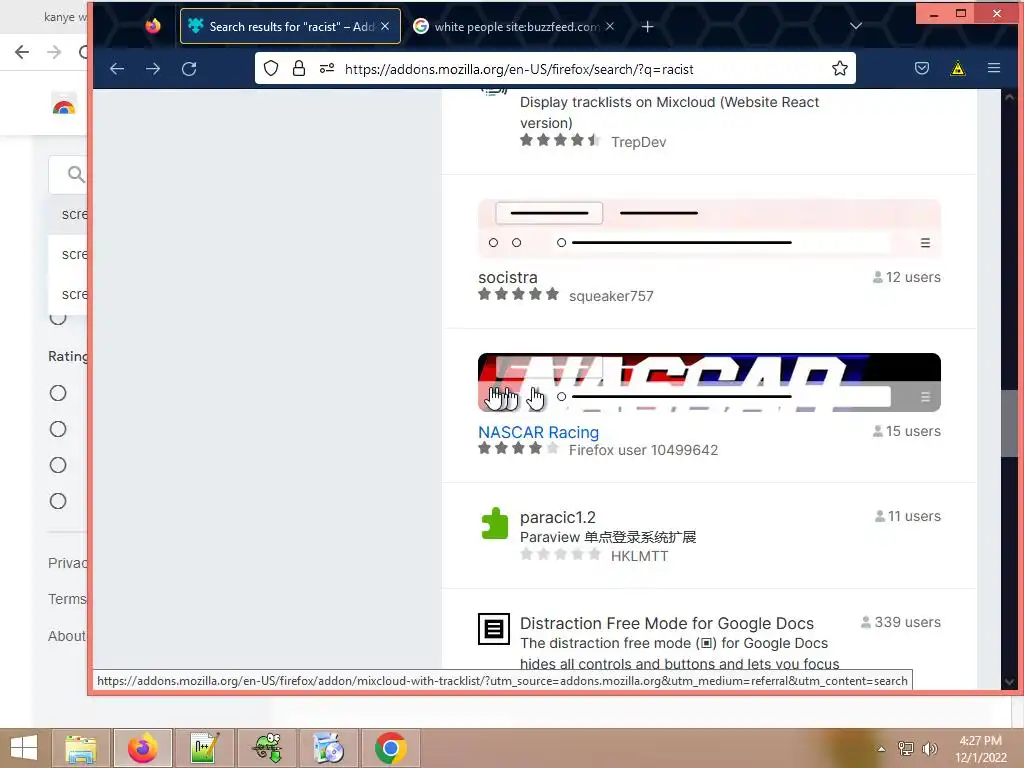Click the Google Chrome taskbar icon

pyautogui.click(x=391, y=748)
